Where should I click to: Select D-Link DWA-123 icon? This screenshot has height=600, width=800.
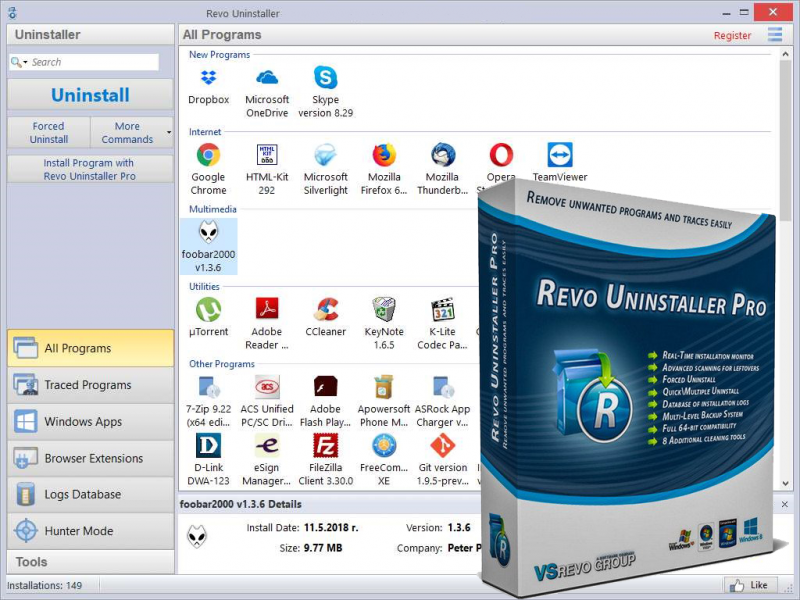[x=208, y=445]
